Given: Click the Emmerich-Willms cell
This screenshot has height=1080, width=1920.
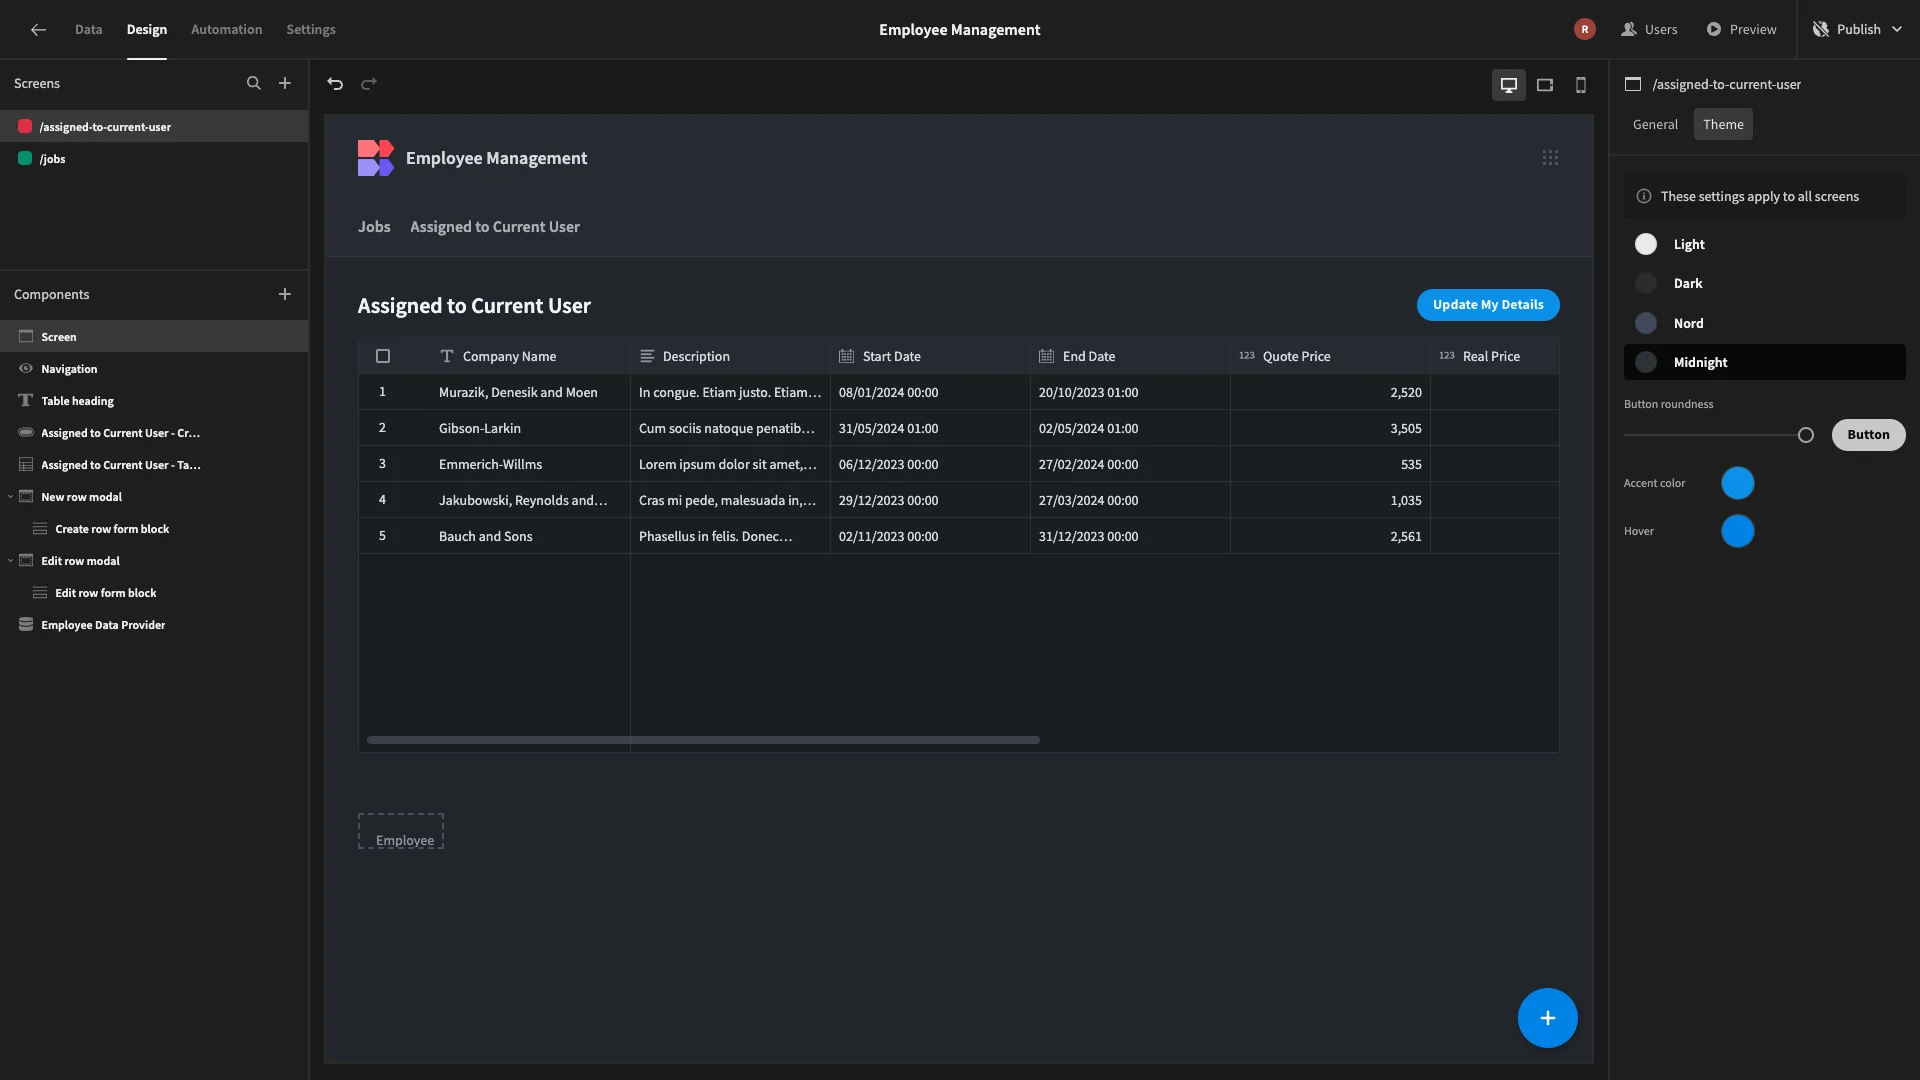Looking at the screenshot, I should [x=530, y=464].
